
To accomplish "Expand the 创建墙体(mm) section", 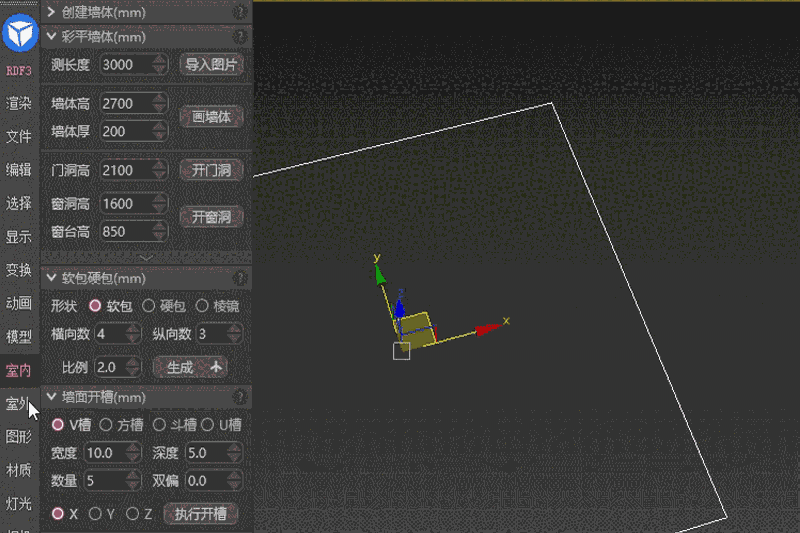I will (x=51, y=12).
